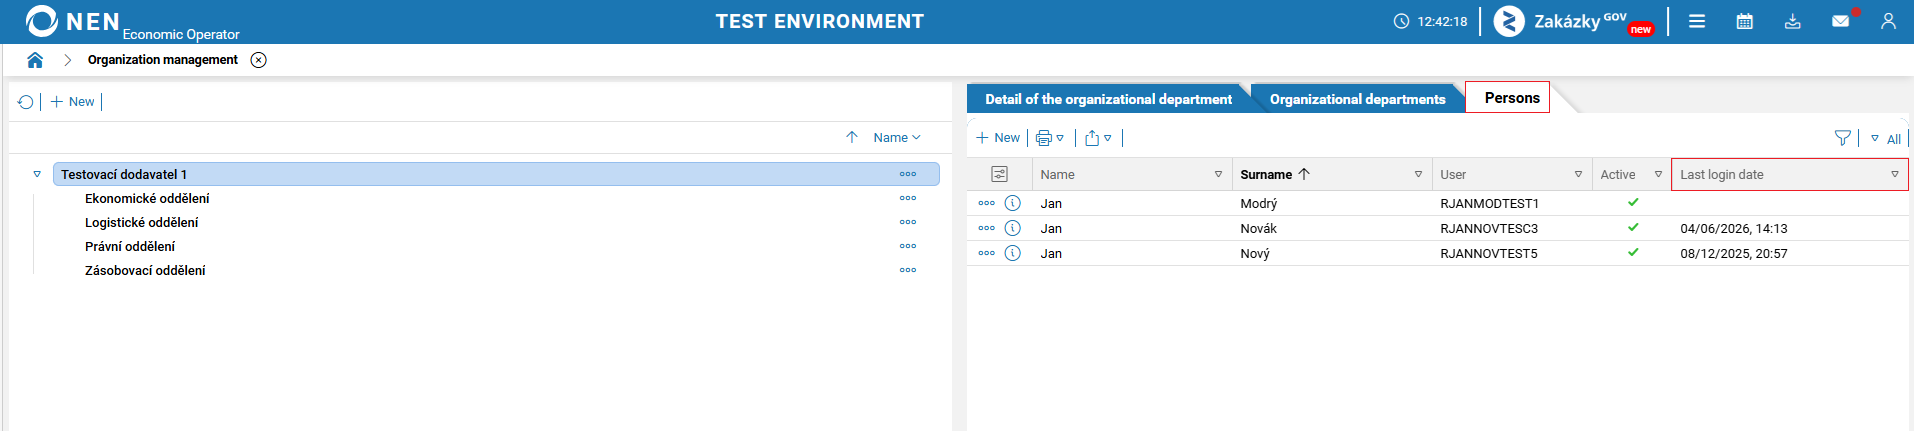
Task: Click surname Nový cell
Action: (x=1255, y=253)
